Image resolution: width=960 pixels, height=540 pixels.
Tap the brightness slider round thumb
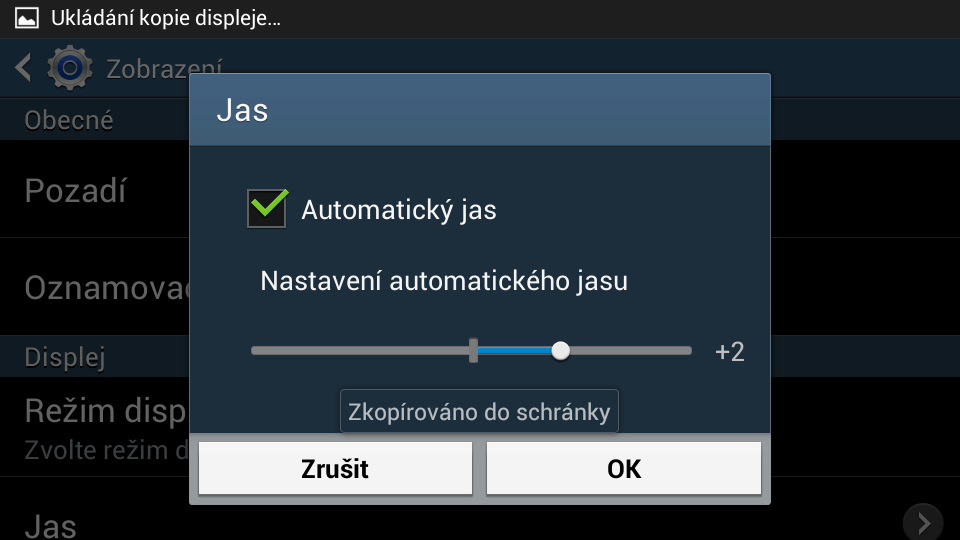pos(560,351)
